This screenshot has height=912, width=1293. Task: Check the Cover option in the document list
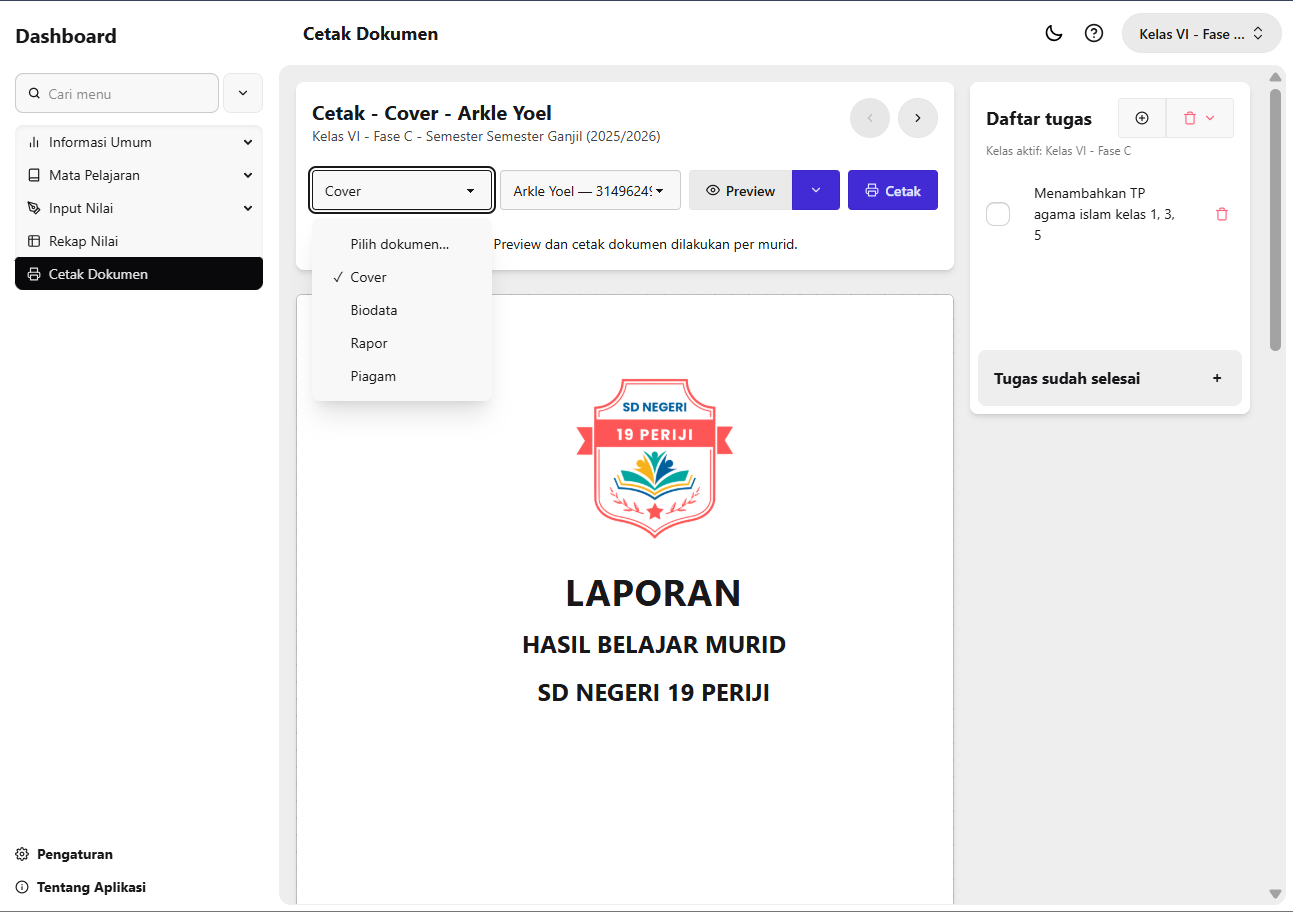(367, 277)
